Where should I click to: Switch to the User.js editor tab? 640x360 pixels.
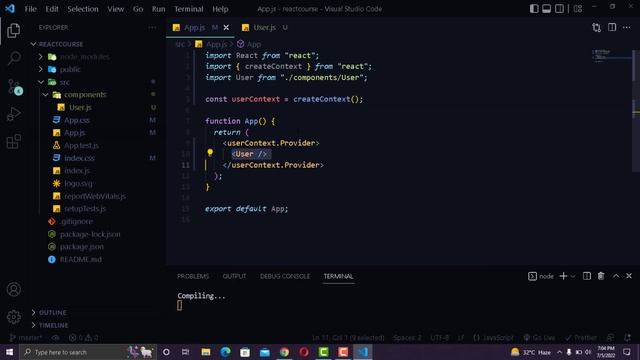tap(264, 27)
